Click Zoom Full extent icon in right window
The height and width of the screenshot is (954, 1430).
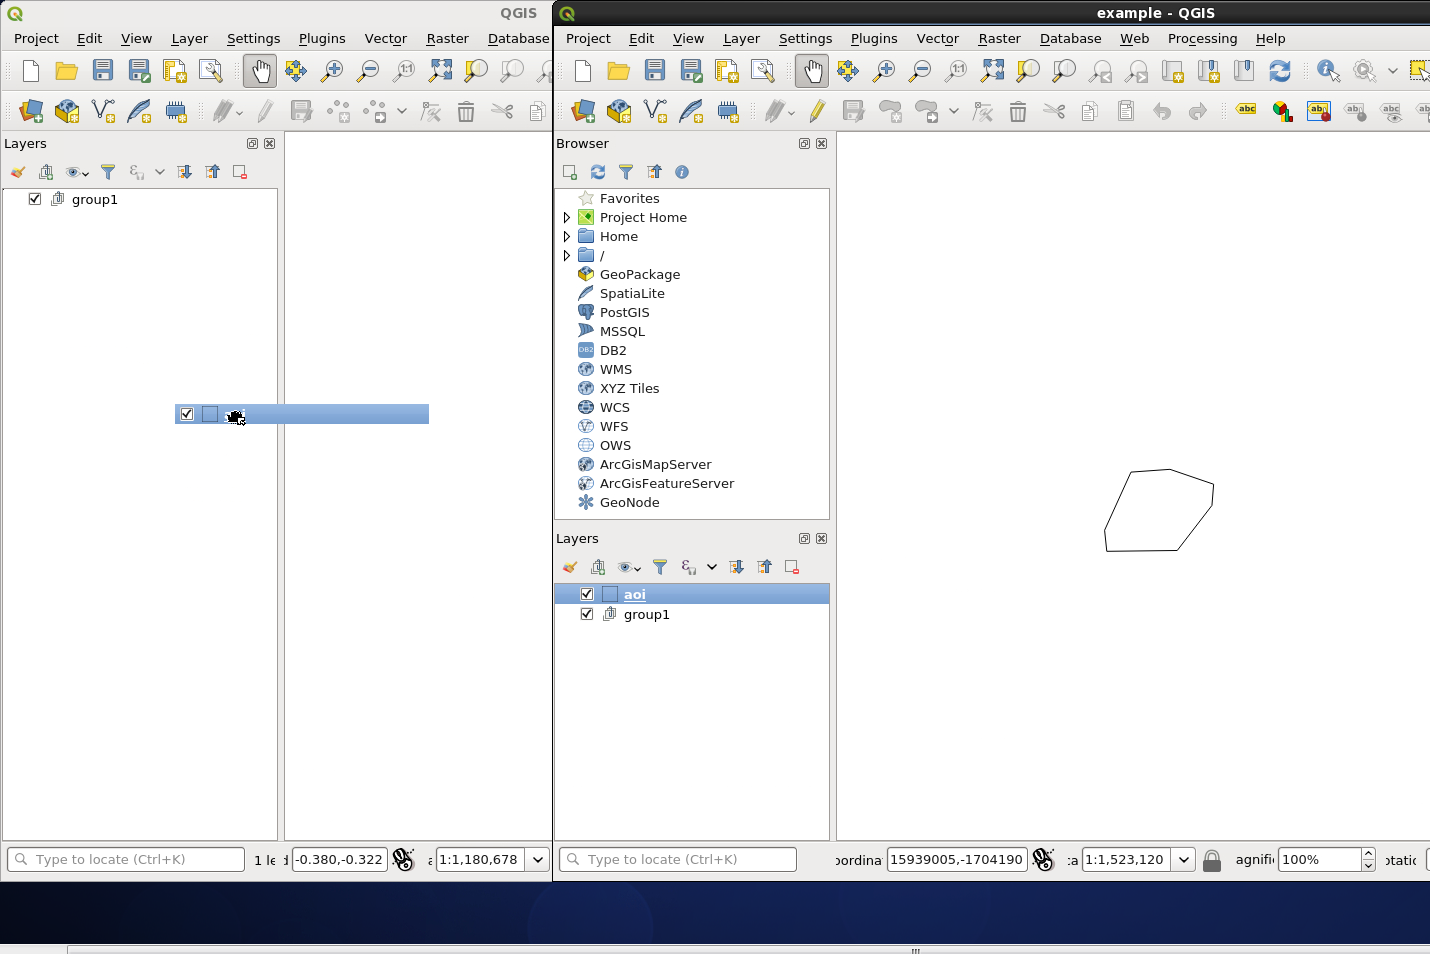[992, 71]
